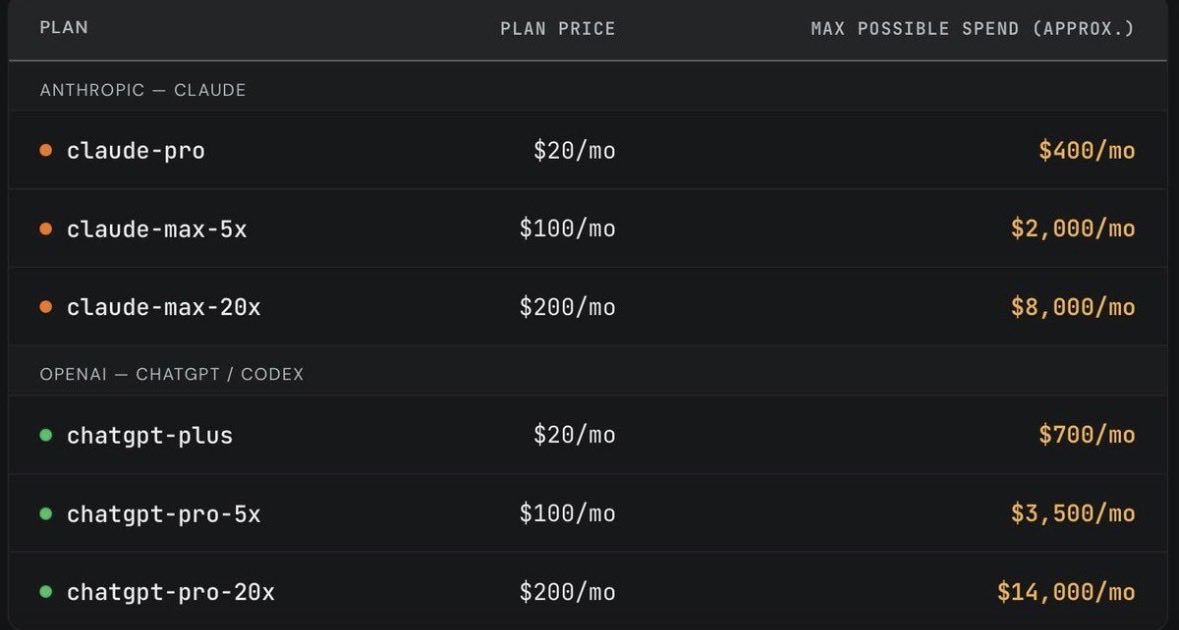1179x630 pixels.
Task: Click the green dot beside chatgpt-plus
Action: [x=46, y=435]
